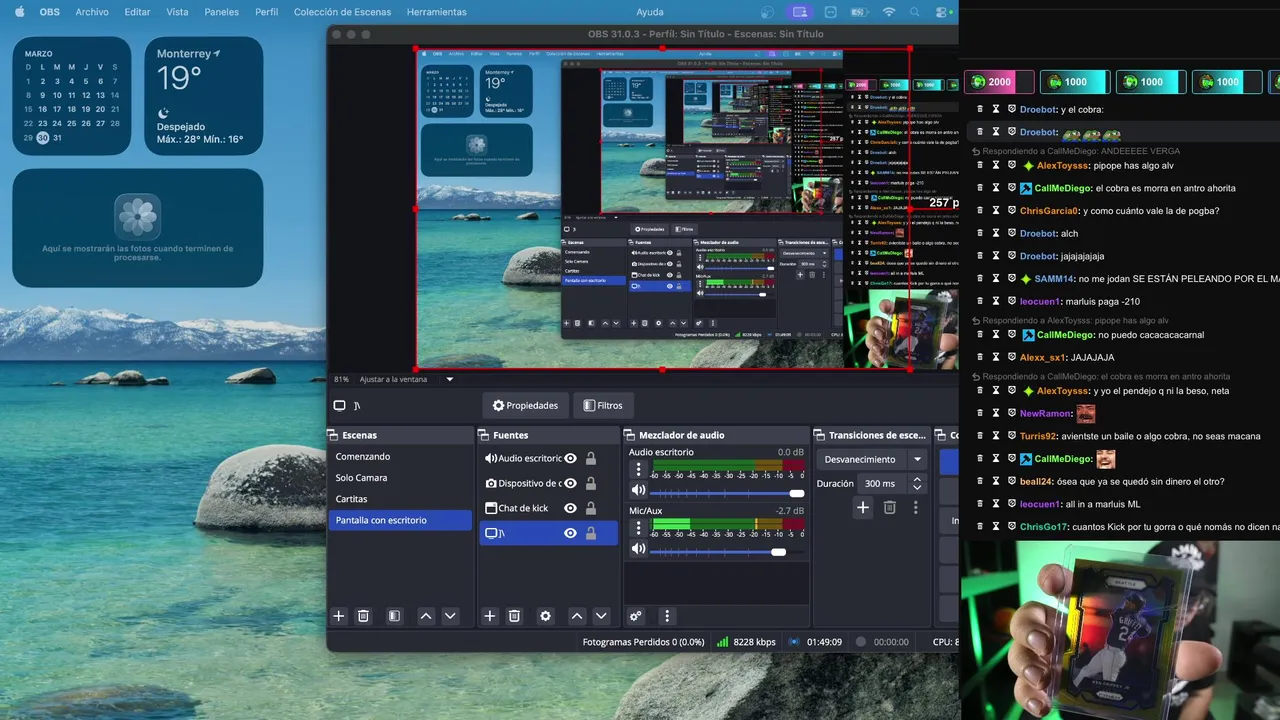Toggle lock on selected screen capture source
The image size is (1280, 720).
[591, 533]
